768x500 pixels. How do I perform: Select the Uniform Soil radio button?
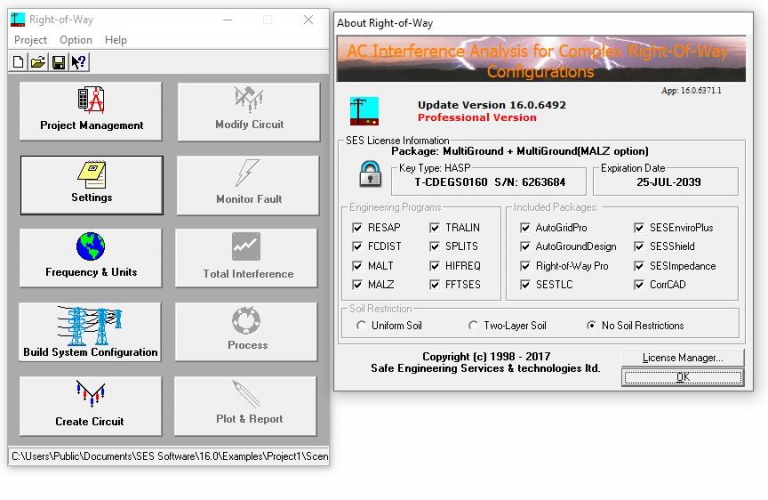(x=361, y=325)
